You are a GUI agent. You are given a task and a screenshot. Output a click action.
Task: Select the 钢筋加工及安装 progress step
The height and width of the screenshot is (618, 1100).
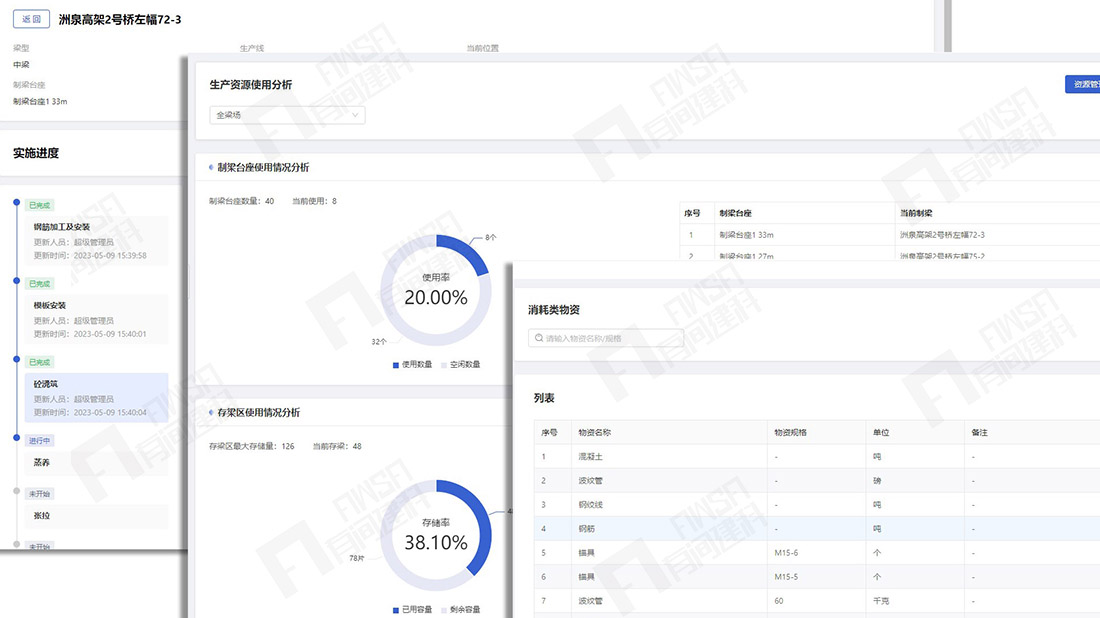coord(97,241)
